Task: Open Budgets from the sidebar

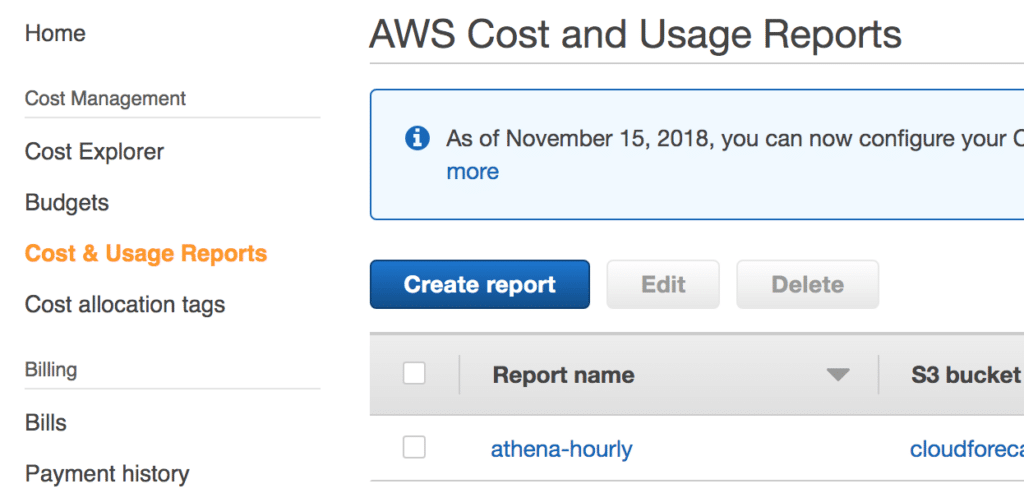Action: coord(67,202)
